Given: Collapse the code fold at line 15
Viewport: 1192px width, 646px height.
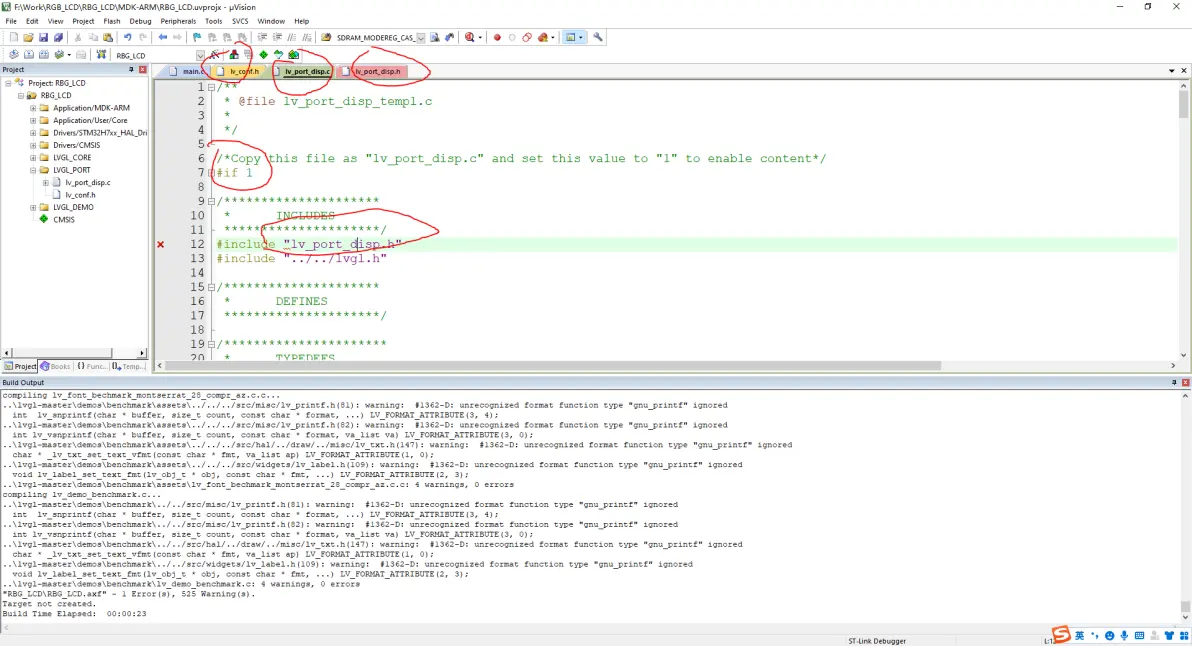Looking at the screenshot, I should (211, 287).
